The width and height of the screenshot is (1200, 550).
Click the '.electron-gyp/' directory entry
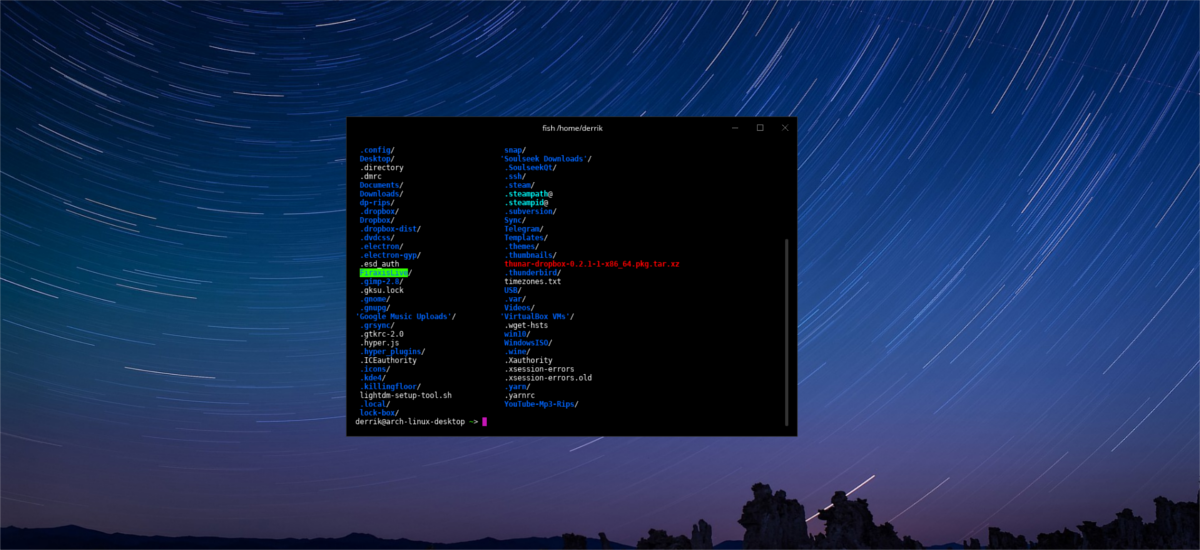[x=389, y=255]
